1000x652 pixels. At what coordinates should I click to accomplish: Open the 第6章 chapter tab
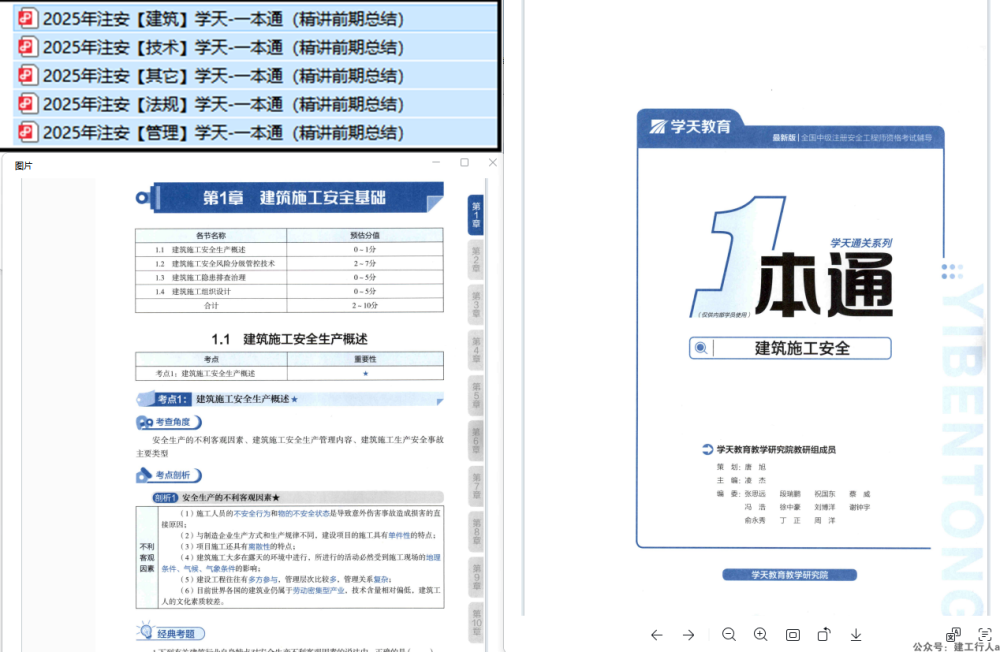(476, 441)
